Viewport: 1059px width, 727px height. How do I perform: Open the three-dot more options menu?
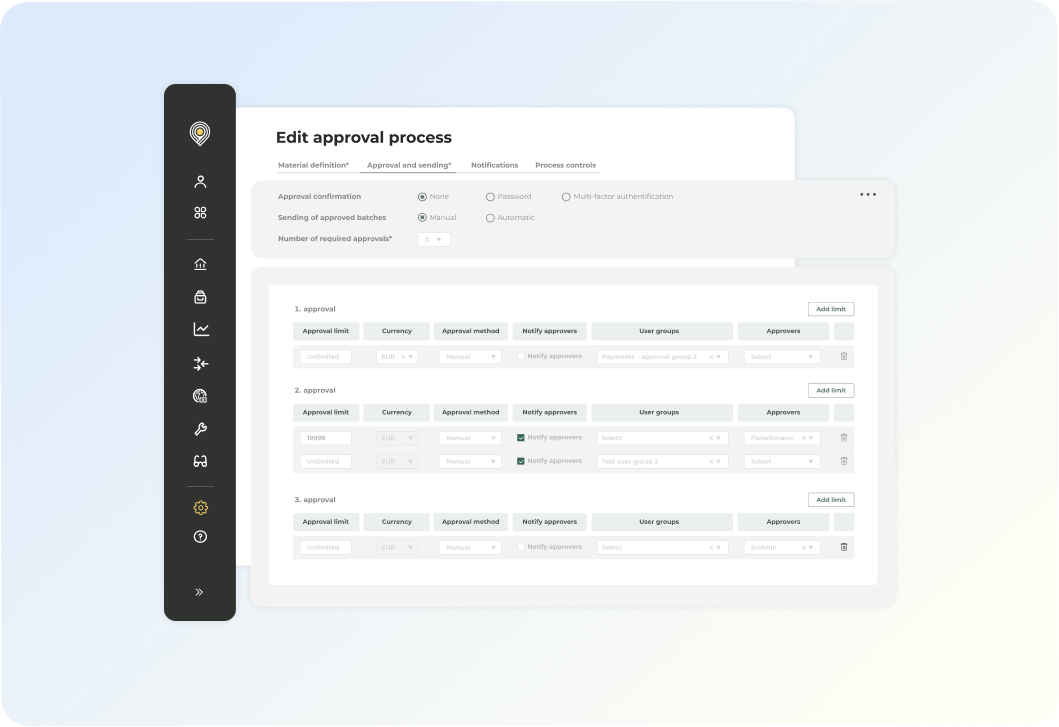[x=868, y=195]
